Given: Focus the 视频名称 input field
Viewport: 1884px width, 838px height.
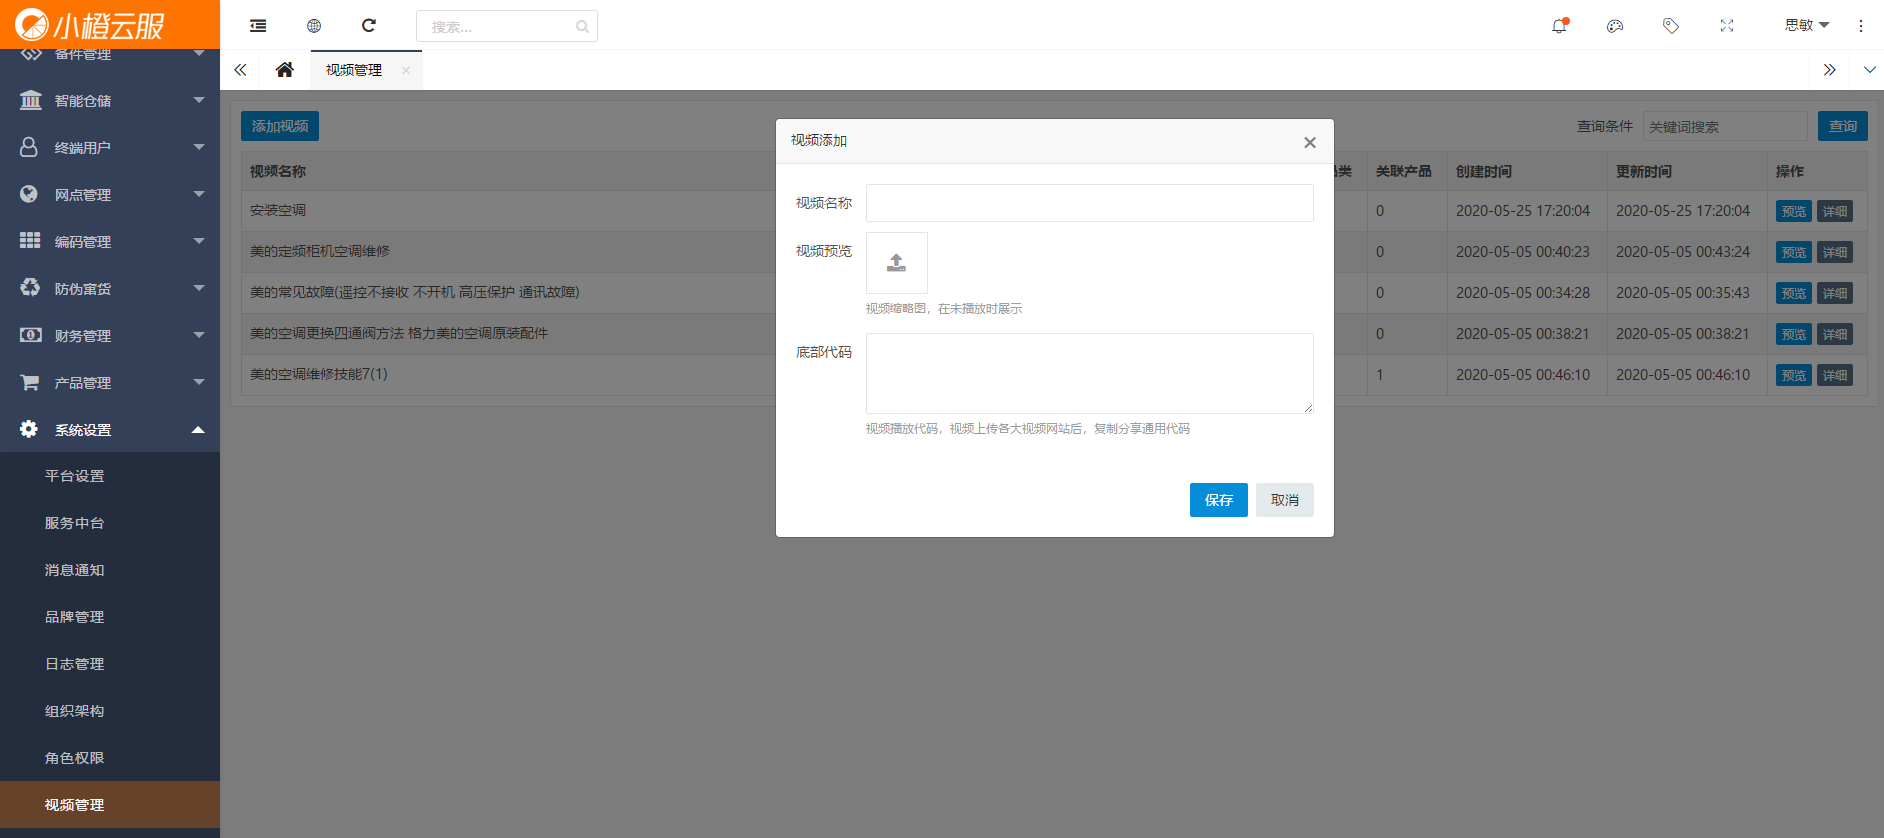Looking at the screenshot, I should [x=1090, y=203].
